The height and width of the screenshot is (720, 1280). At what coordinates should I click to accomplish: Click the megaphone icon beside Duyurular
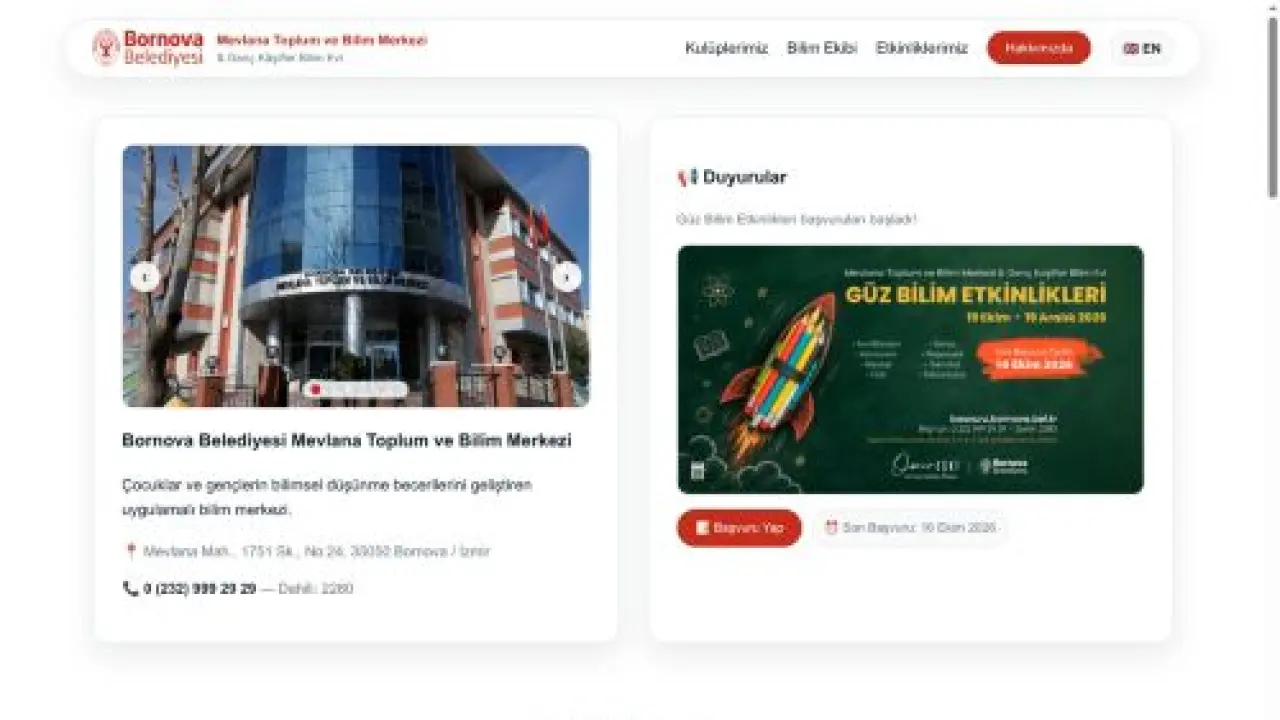click(x=687, y=178)
